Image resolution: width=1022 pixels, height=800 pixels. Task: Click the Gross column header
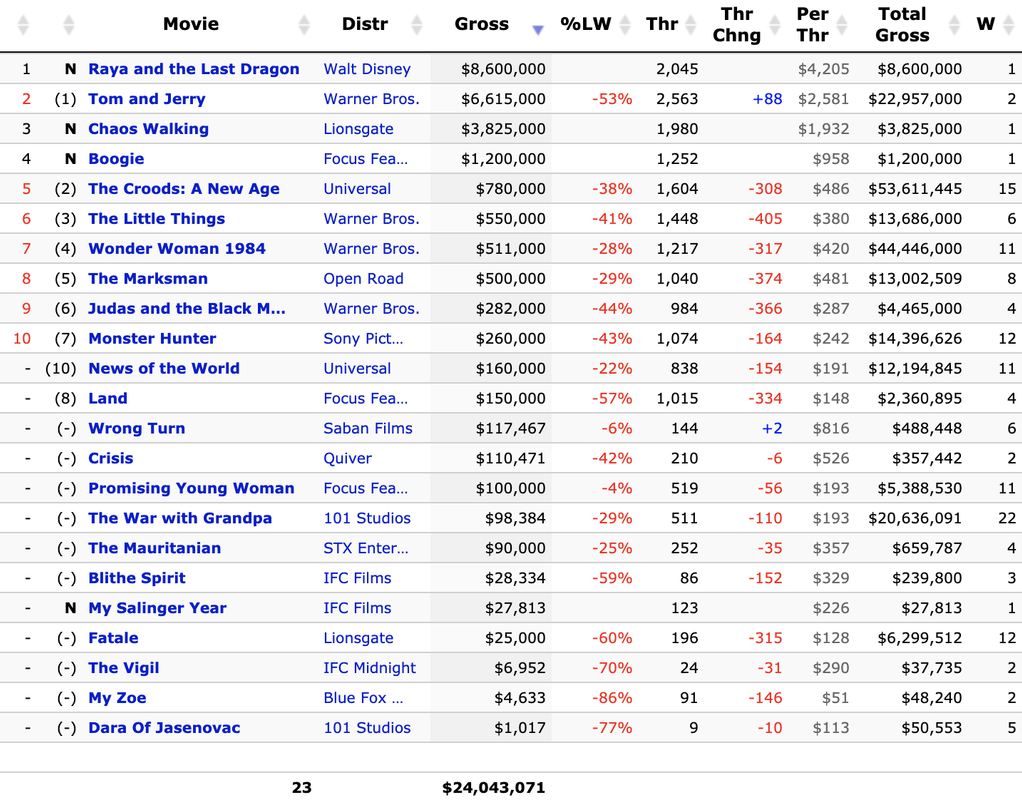point(482,24)
